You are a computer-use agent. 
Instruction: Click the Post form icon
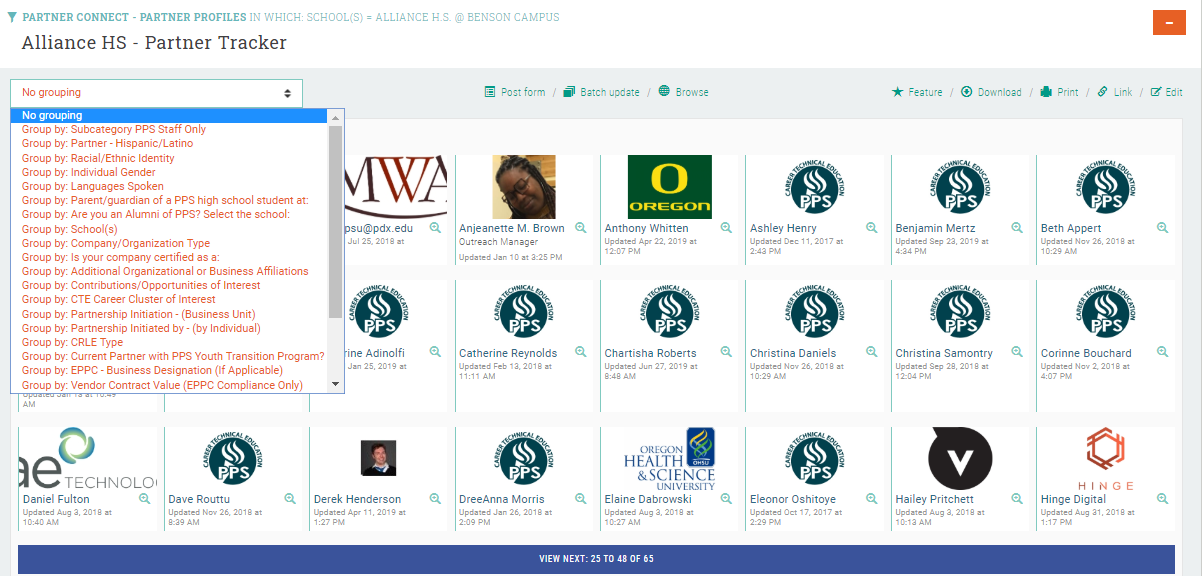[x=490, y=92]
